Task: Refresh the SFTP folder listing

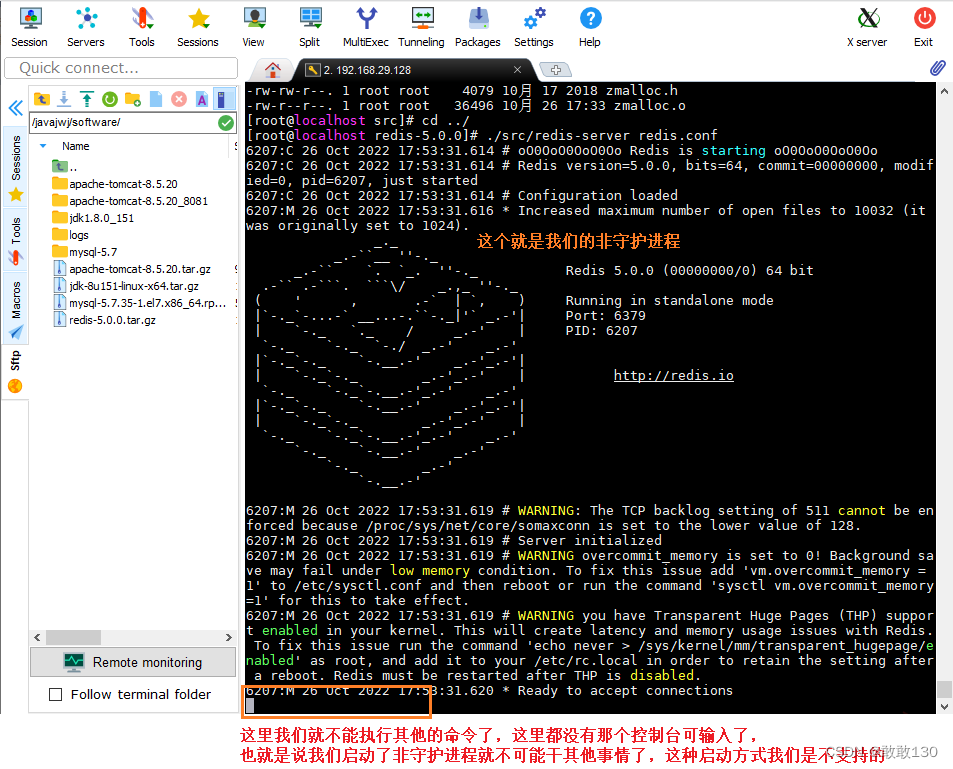Action: point(110,98)
